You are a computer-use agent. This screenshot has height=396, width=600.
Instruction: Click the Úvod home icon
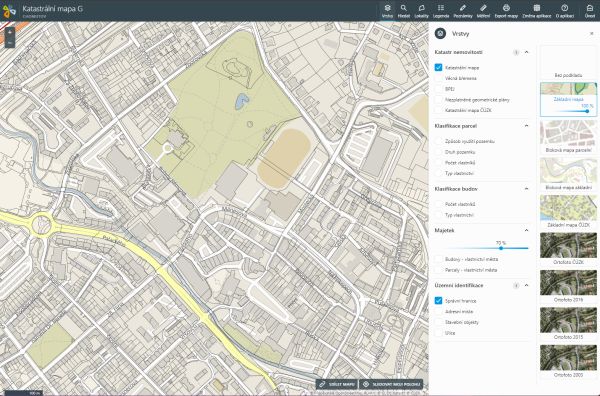(590, 11)
